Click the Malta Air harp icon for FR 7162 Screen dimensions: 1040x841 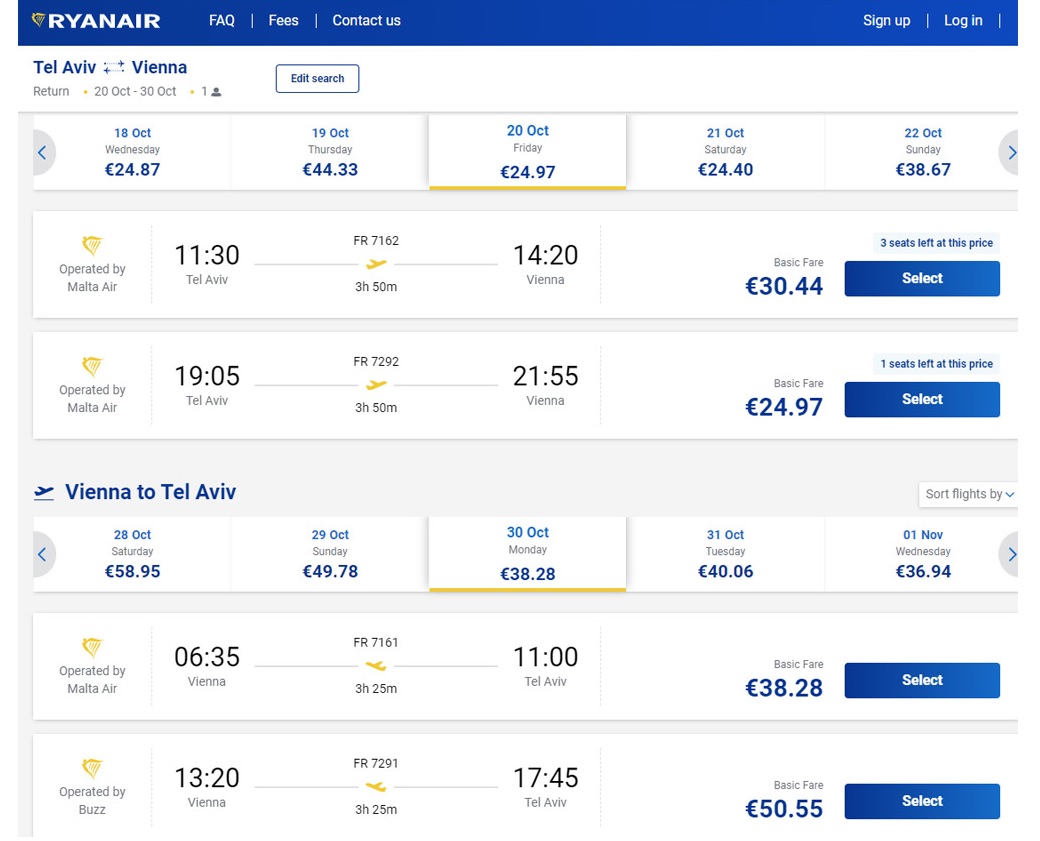click(x=92, y=246)
